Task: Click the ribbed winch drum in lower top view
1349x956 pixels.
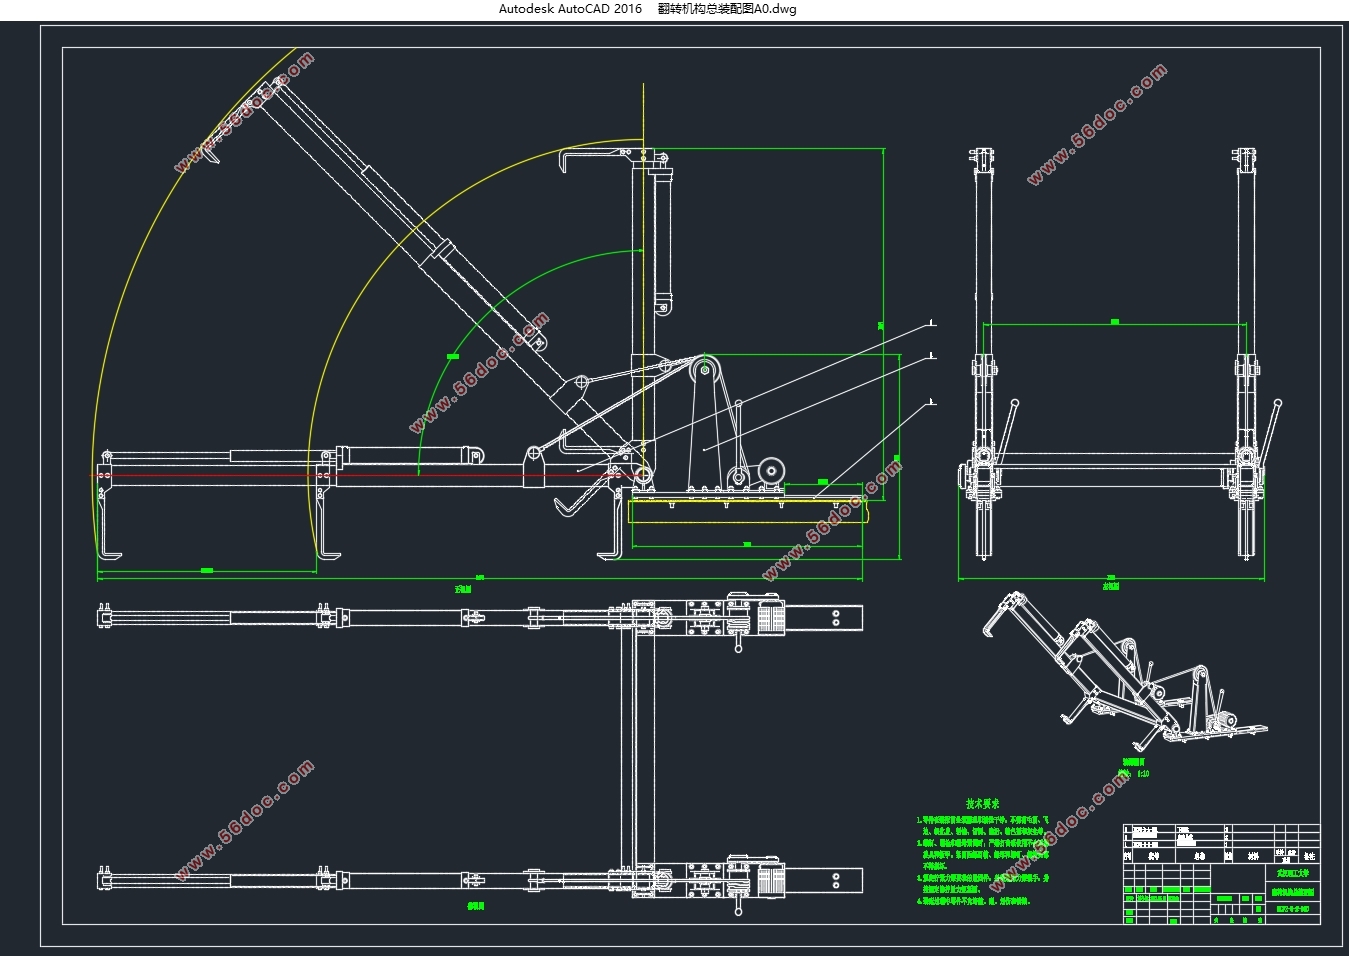Action: coord(770,883)
